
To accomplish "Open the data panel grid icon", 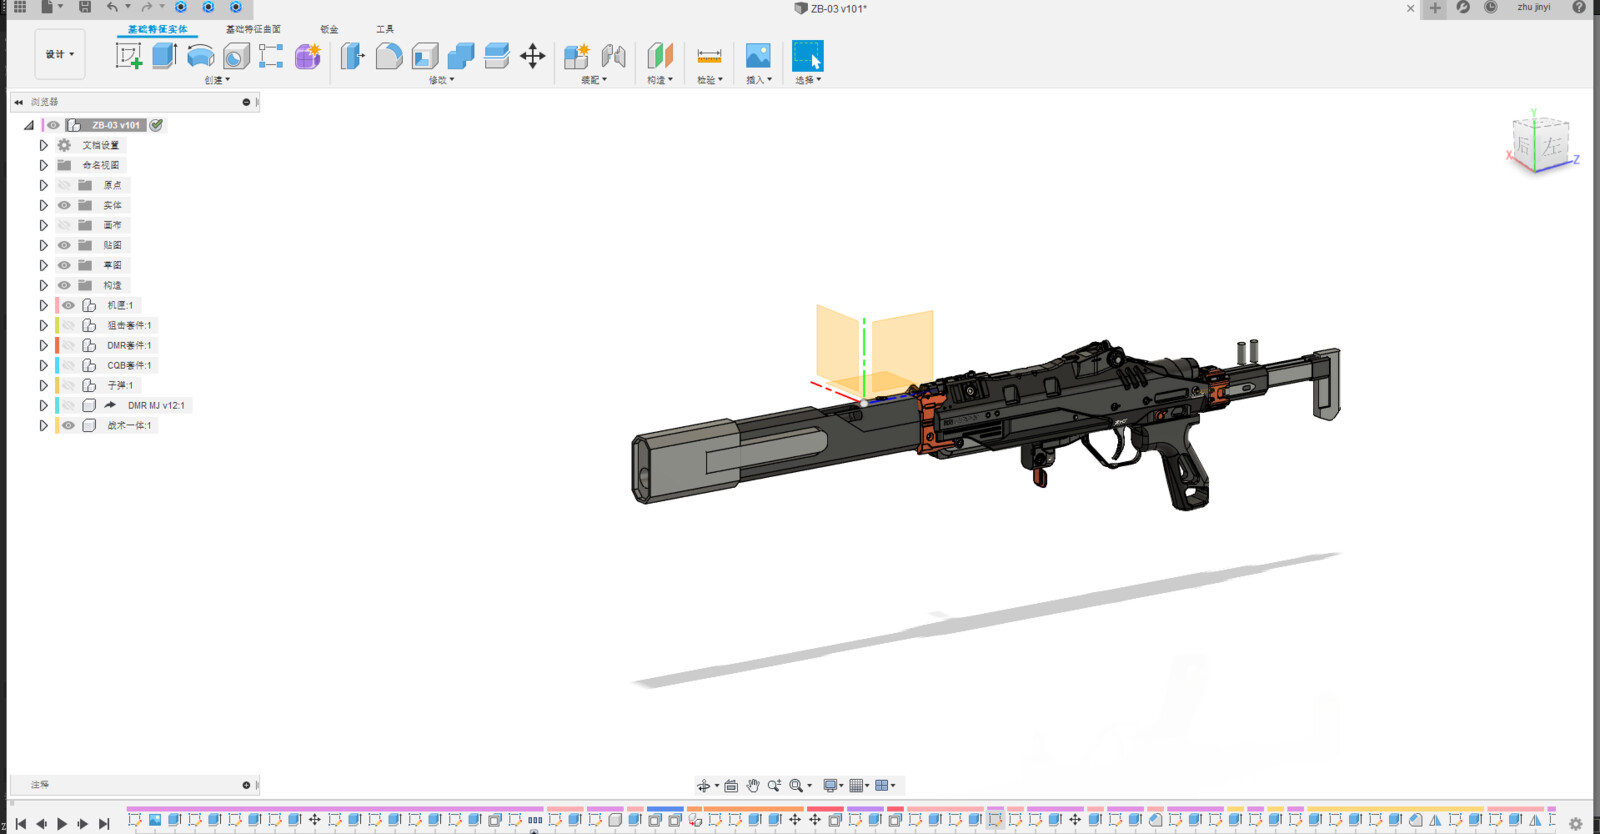I will pos(20,7).
